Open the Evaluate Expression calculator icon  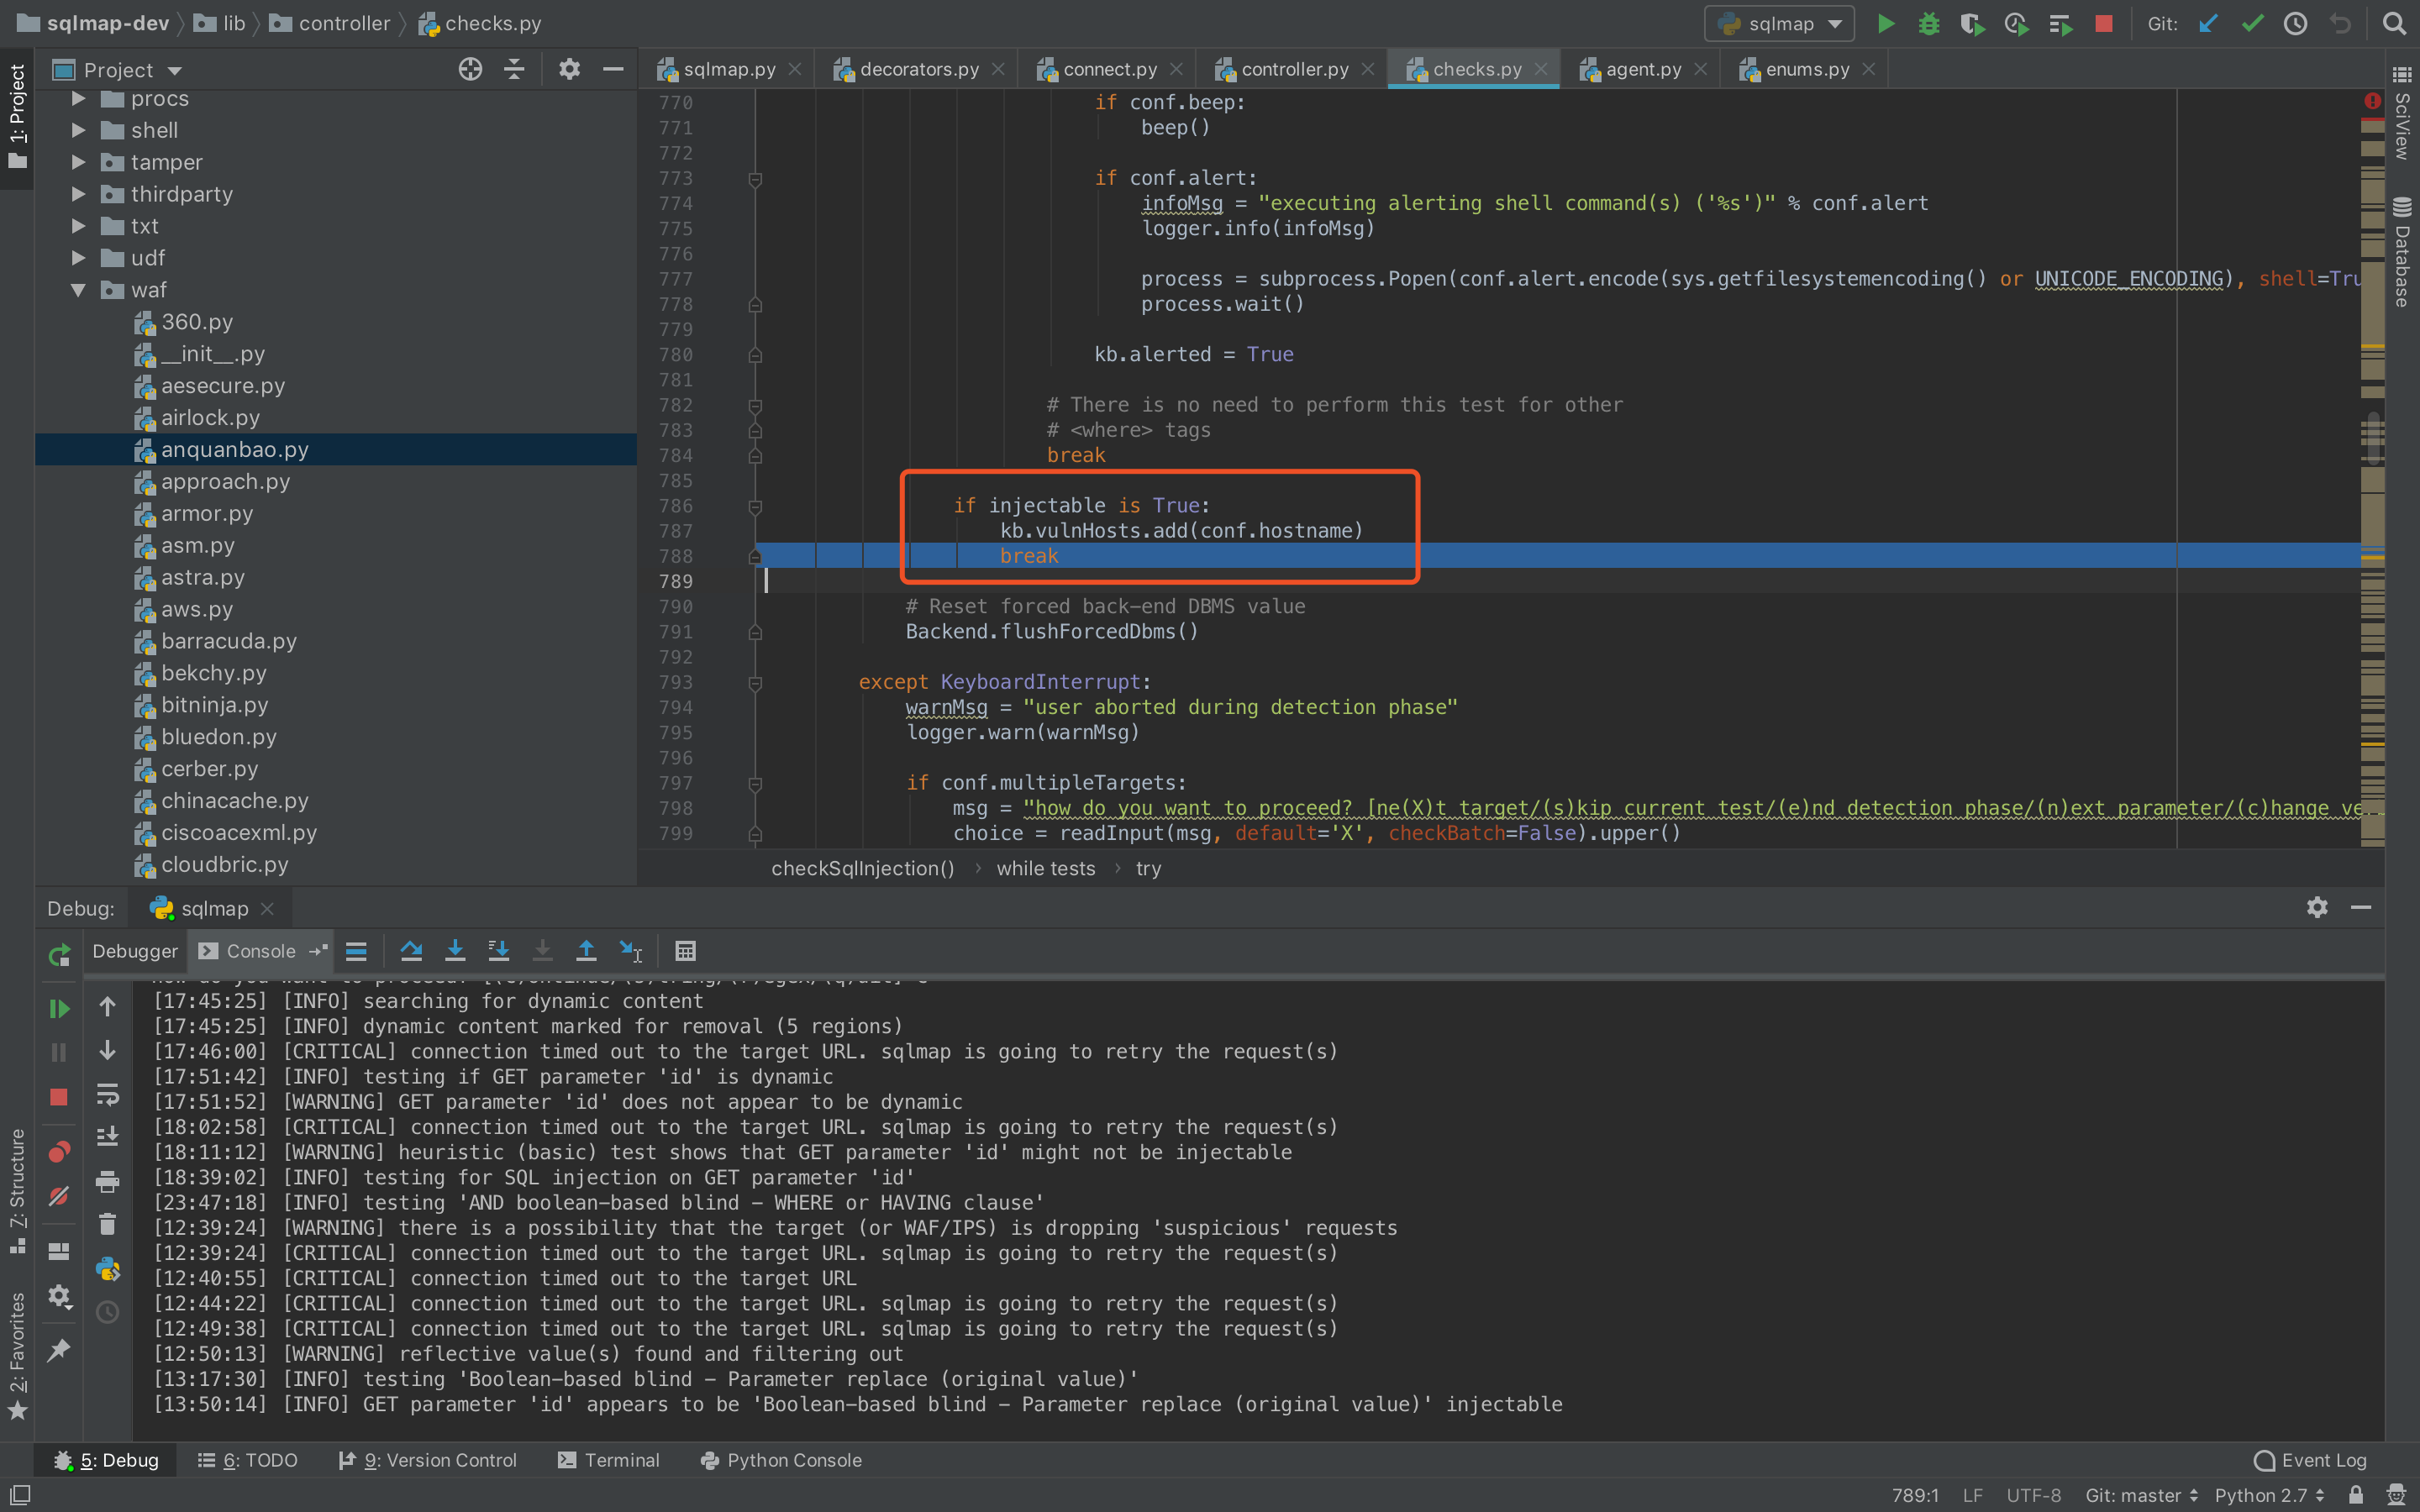click(685, 950)
